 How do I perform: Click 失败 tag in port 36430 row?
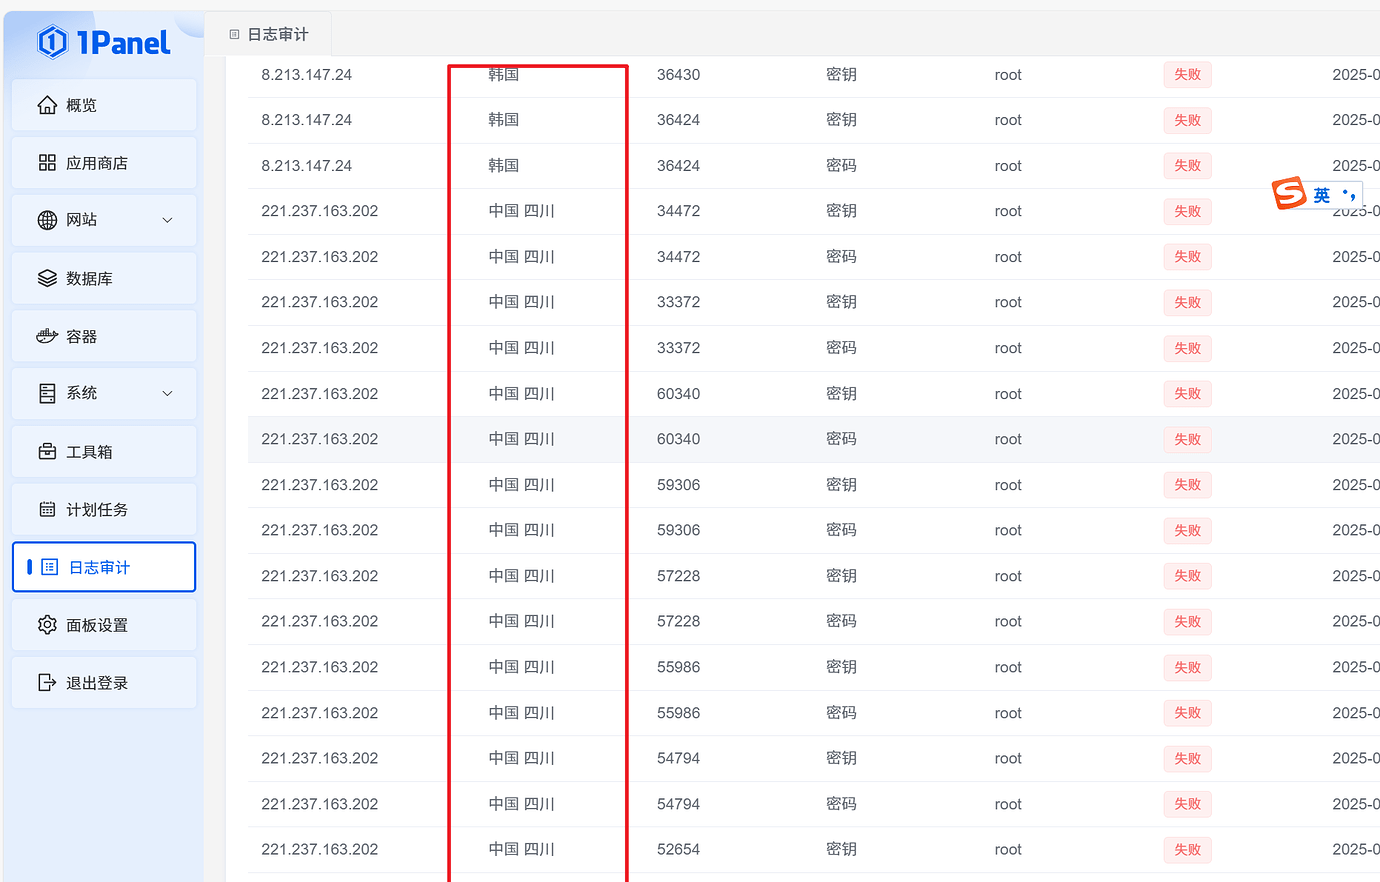[1187, 75]
